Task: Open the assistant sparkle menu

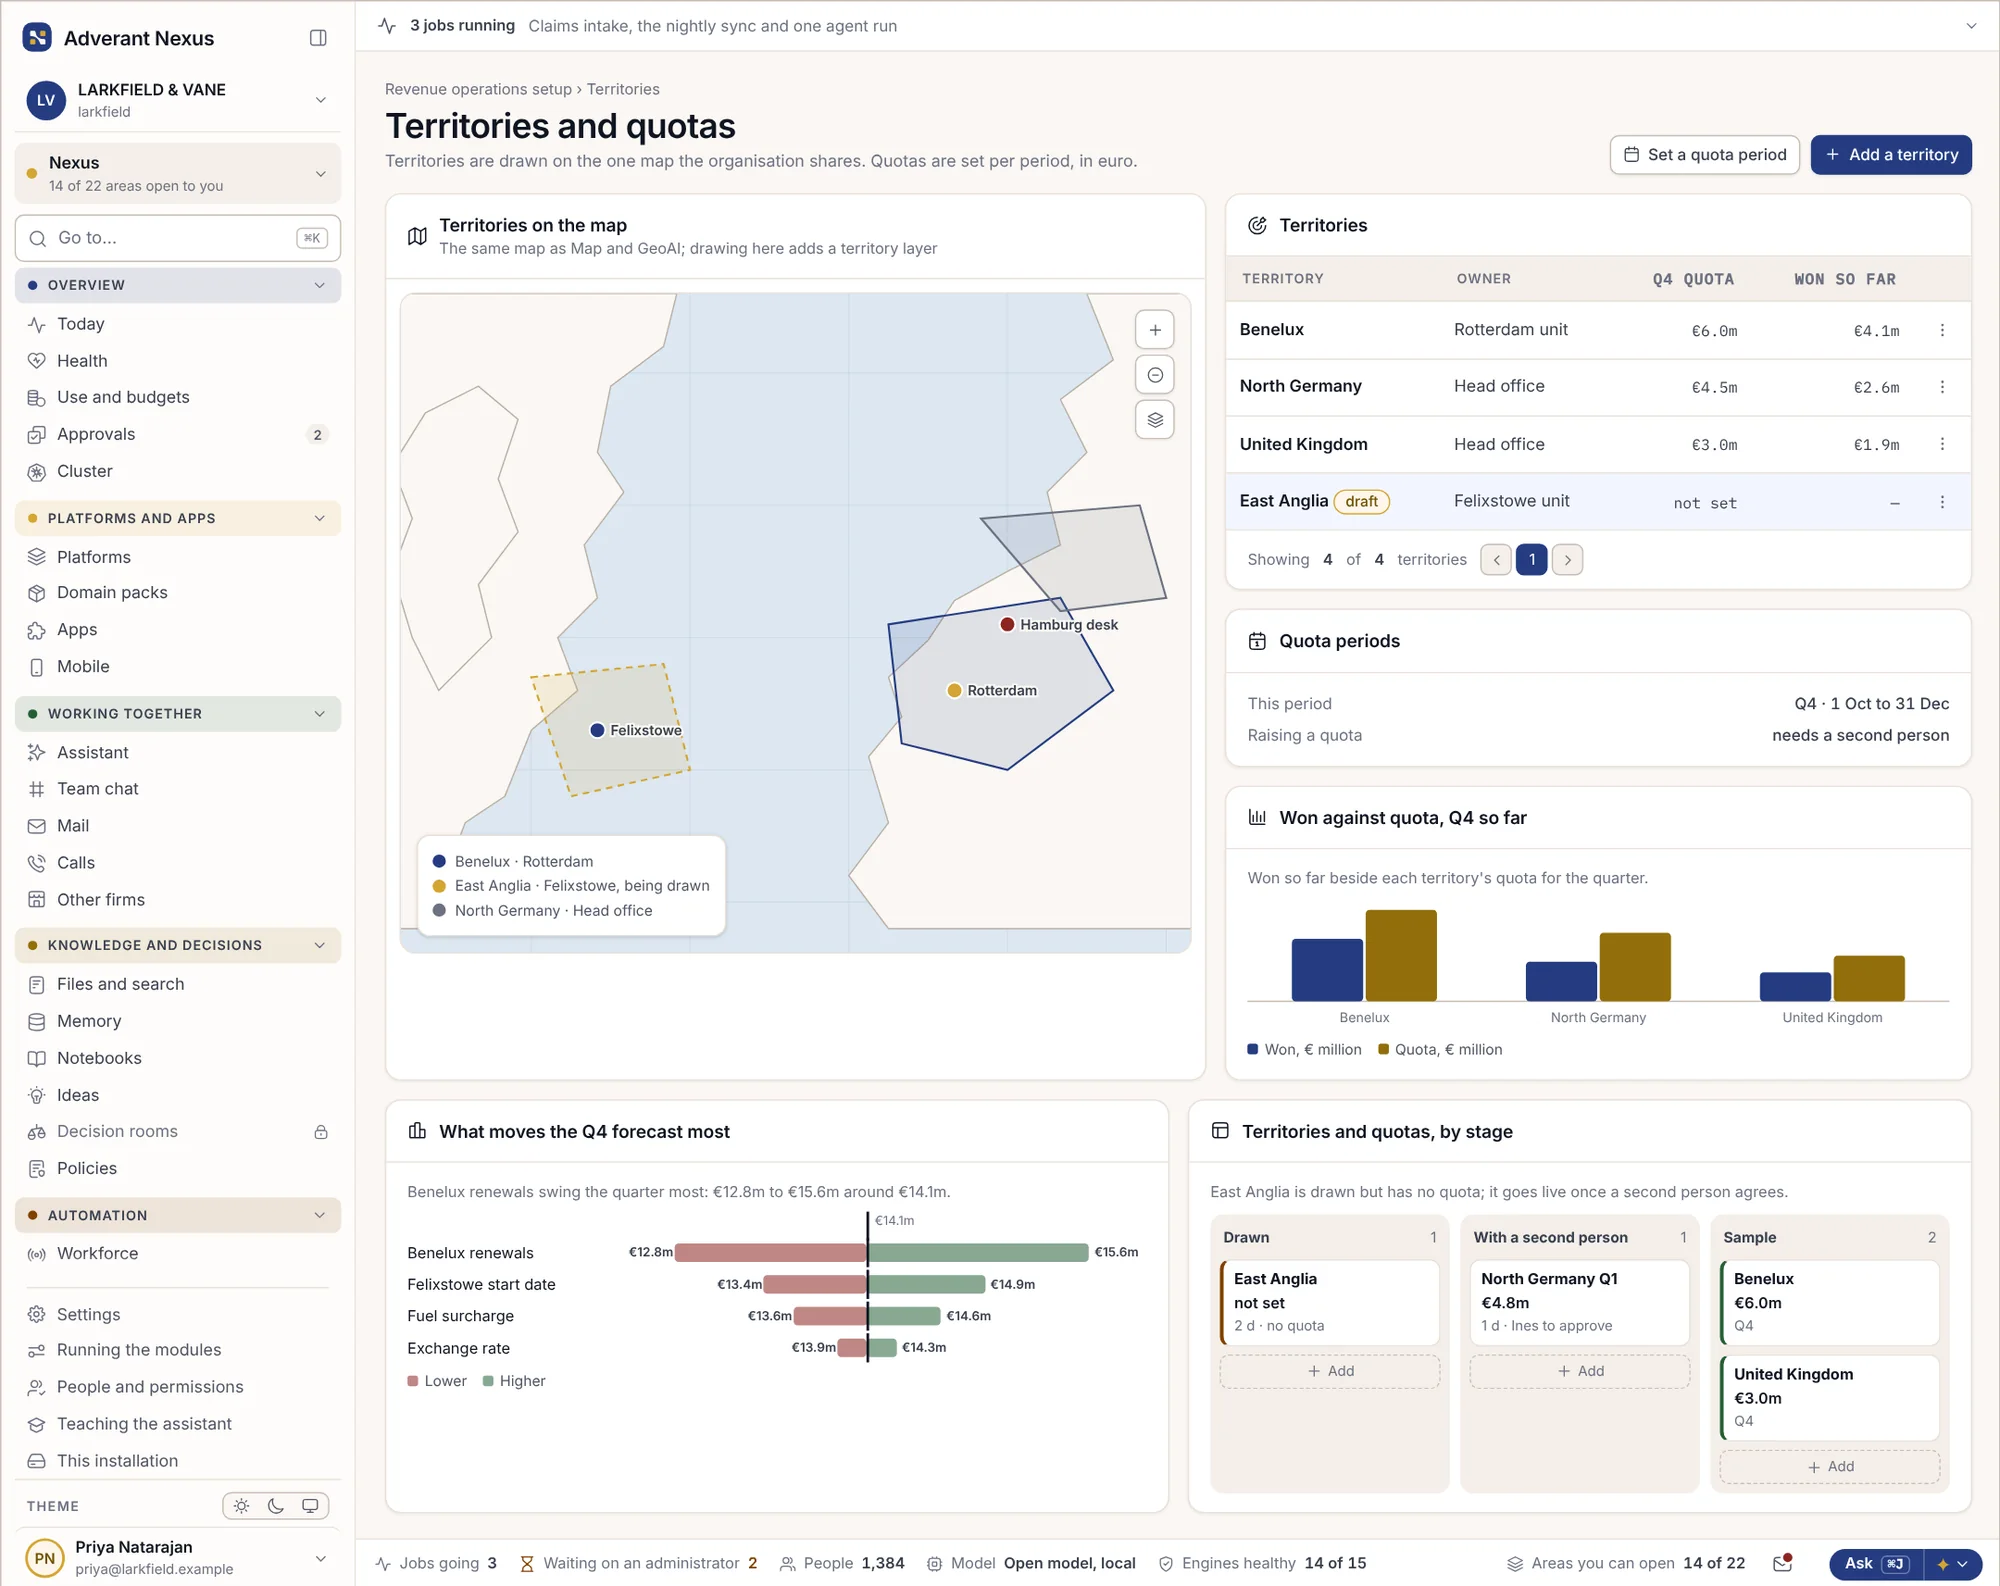Action: pos(1953,1564)
